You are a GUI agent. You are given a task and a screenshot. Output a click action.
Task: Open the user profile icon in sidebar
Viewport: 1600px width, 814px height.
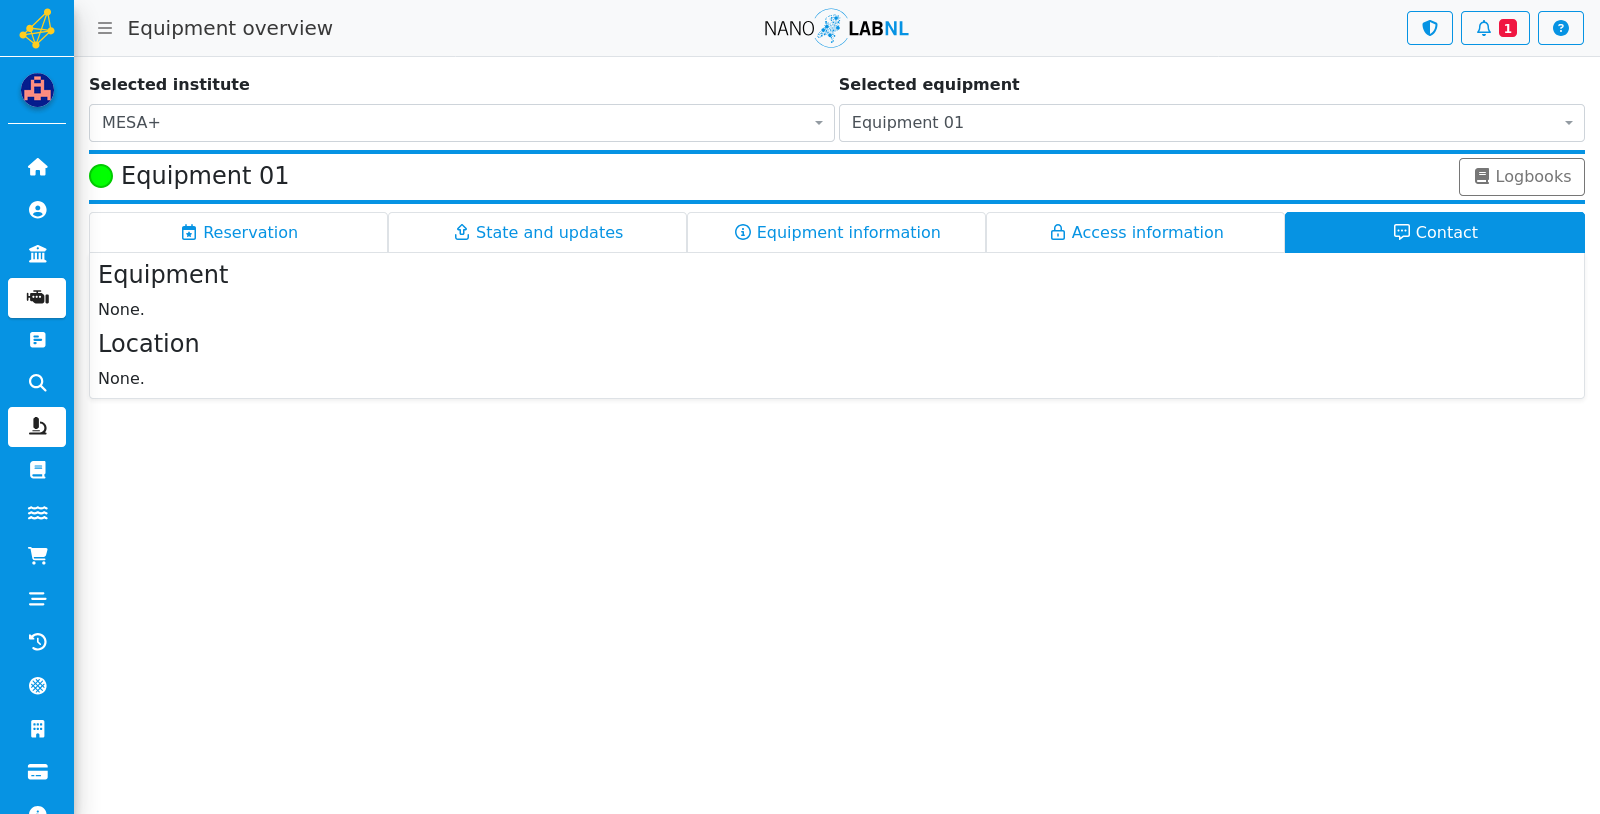click(x=37, y=210)
